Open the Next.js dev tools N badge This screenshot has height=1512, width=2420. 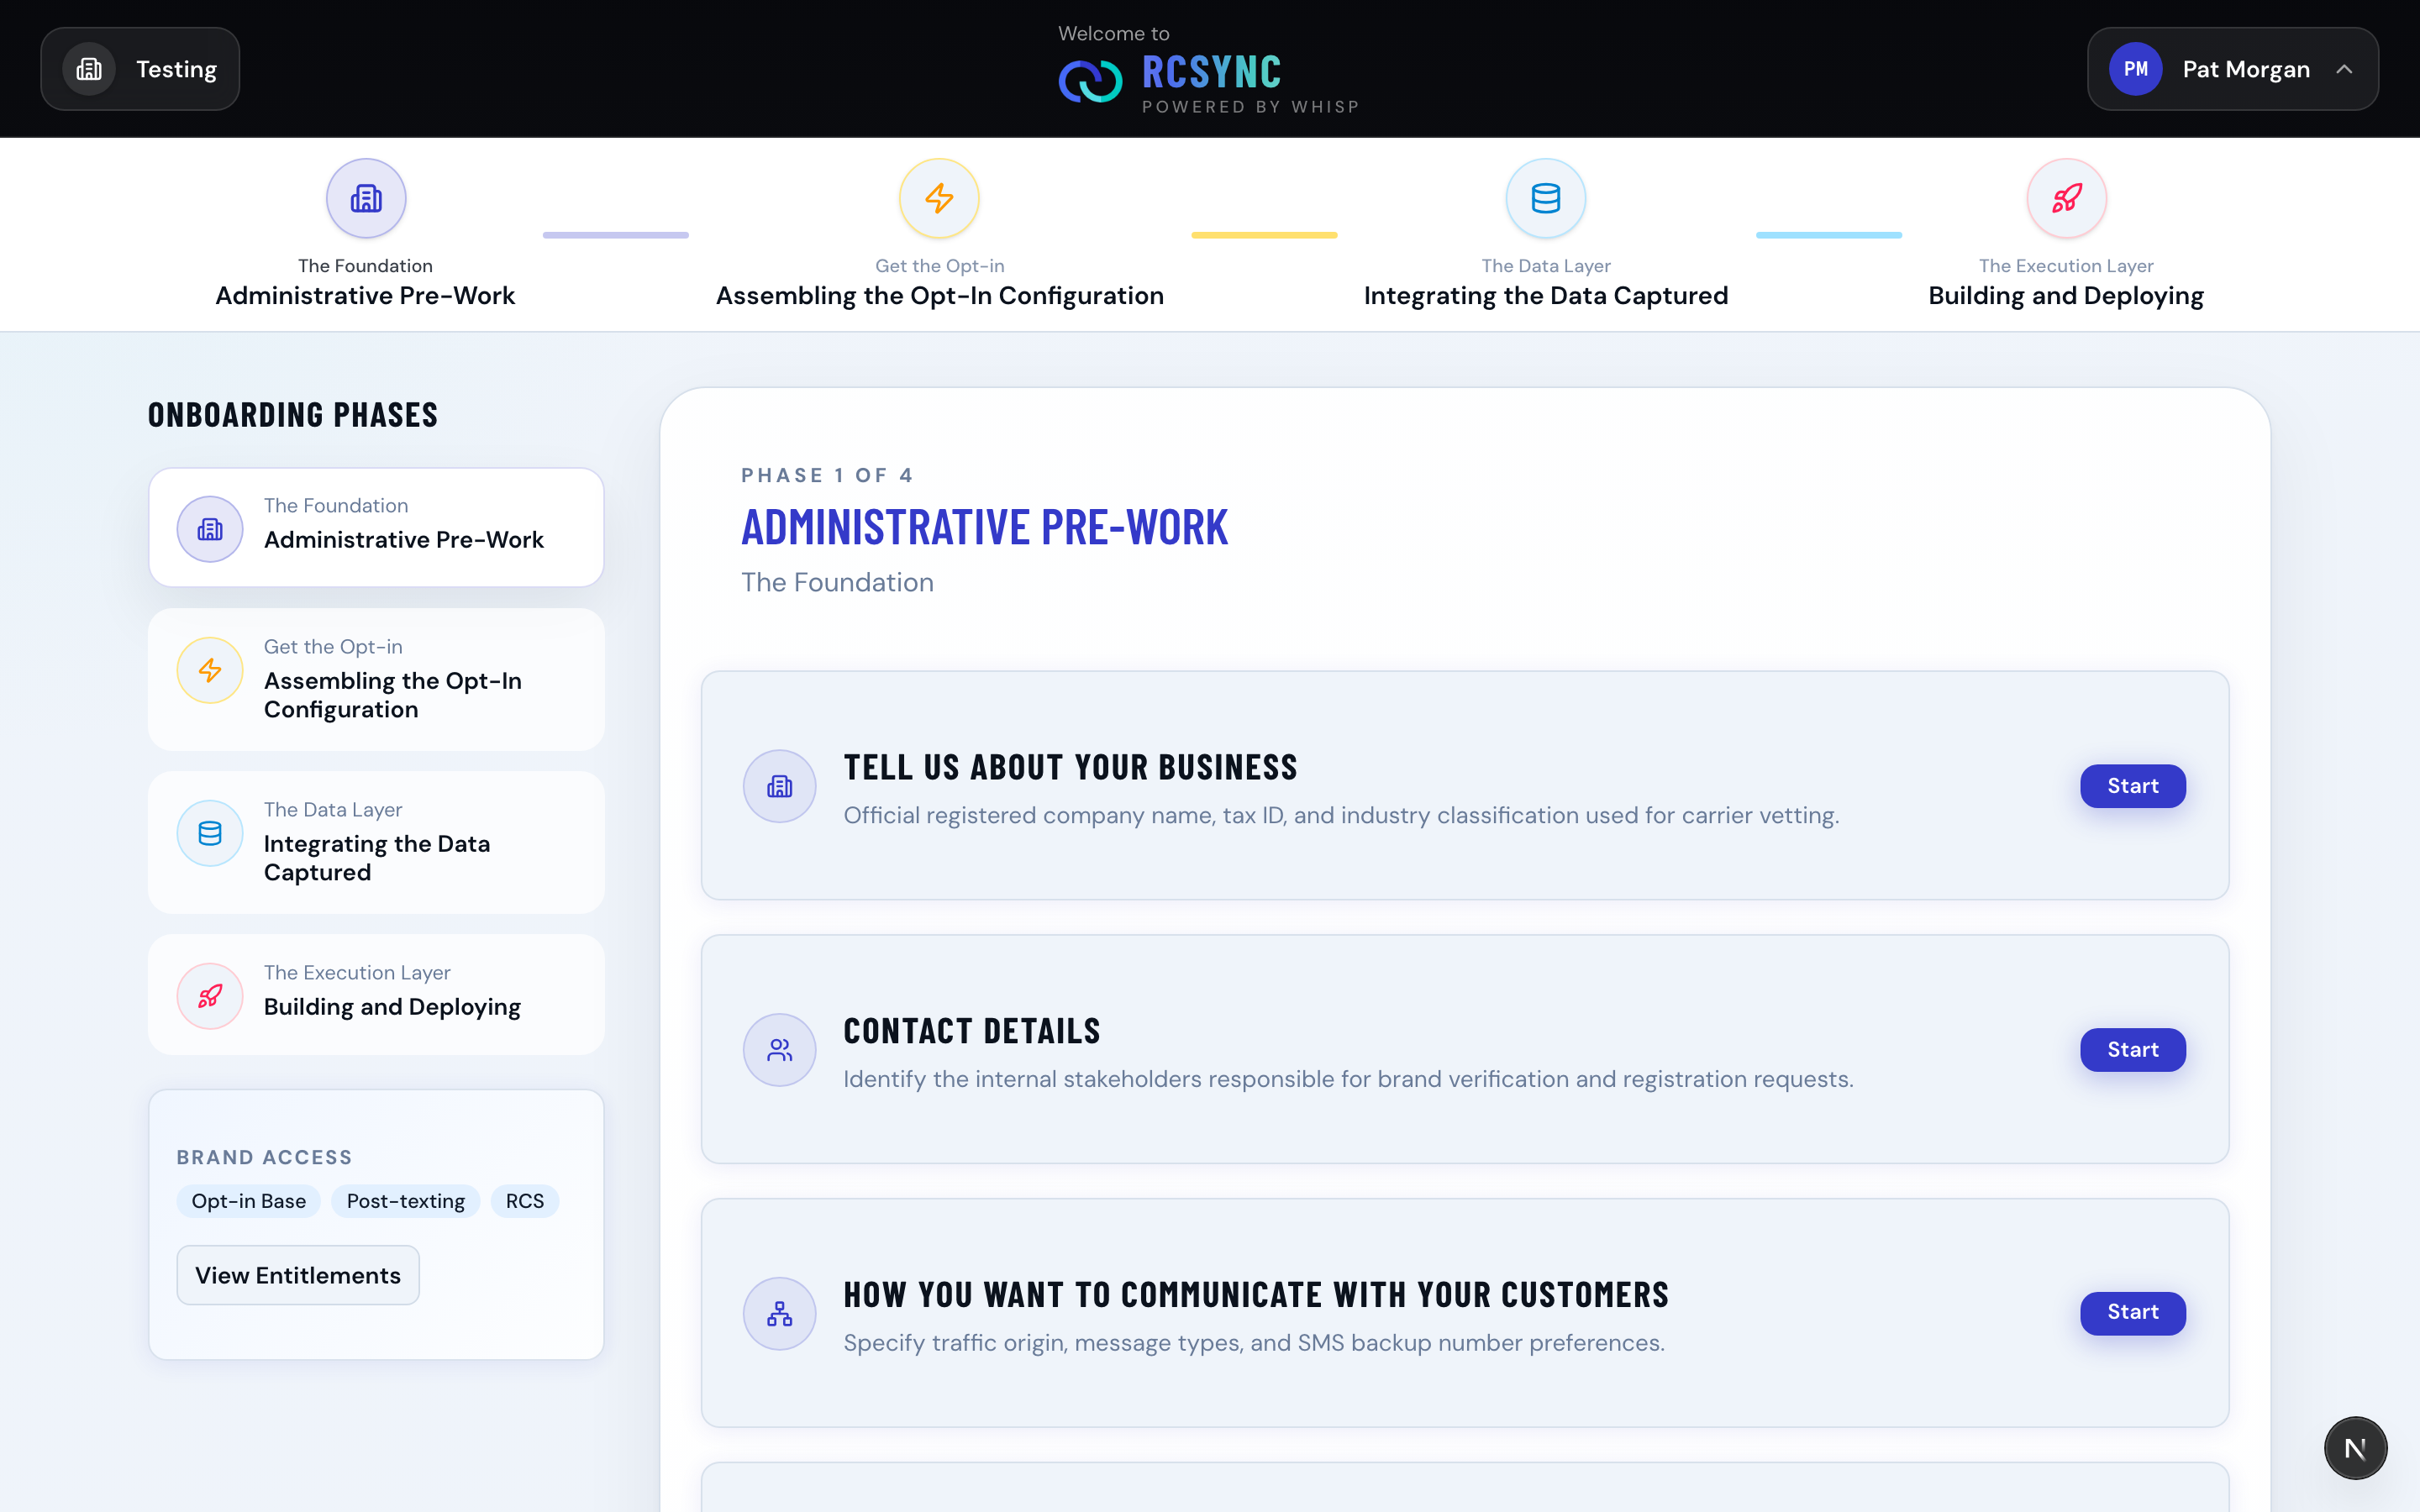[2355, 1448]
